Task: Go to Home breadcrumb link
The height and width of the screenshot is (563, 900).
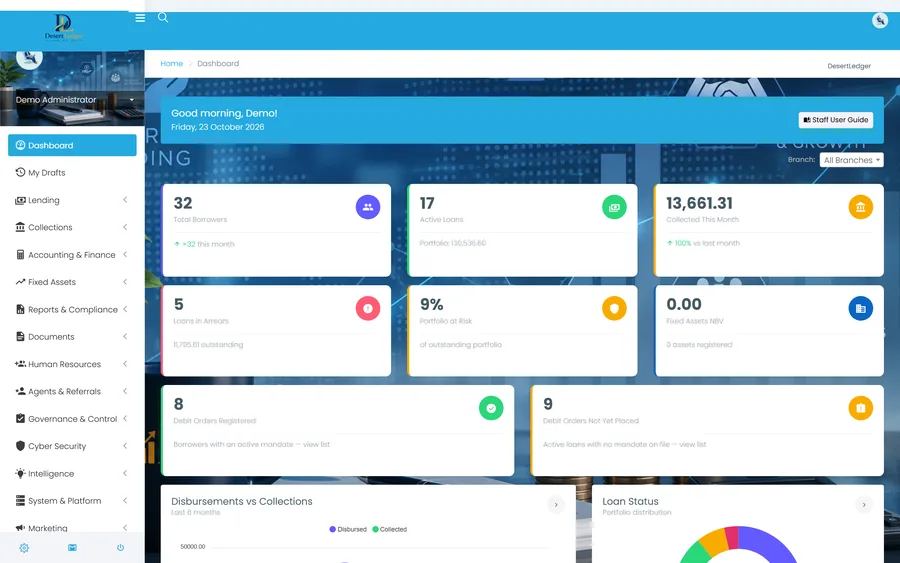Action: (x=172, y=64)
